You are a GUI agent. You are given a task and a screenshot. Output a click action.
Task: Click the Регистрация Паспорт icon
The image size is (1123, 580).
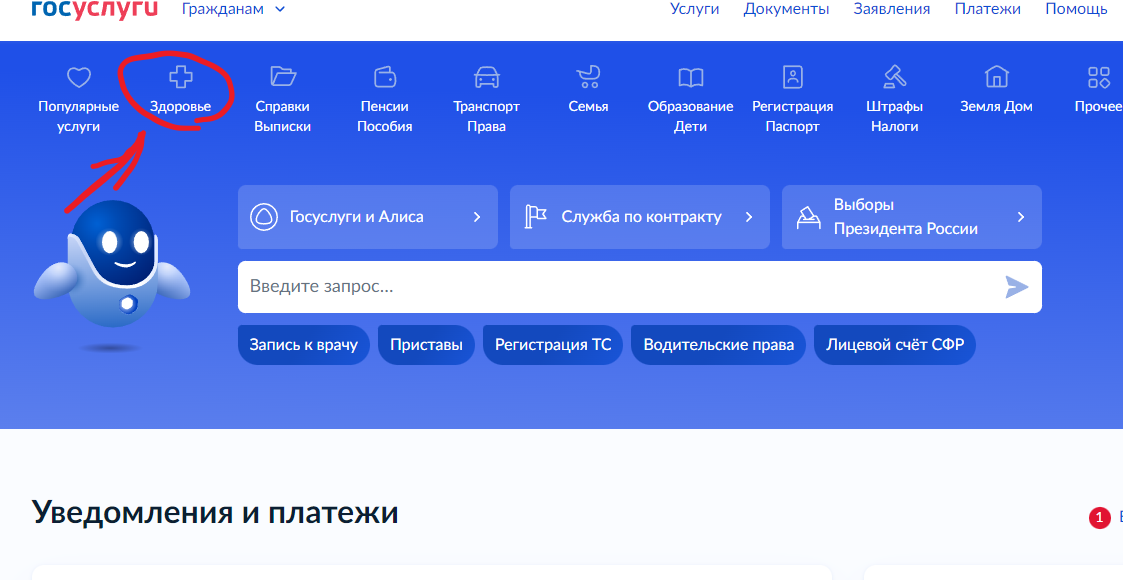coord(792,75)
